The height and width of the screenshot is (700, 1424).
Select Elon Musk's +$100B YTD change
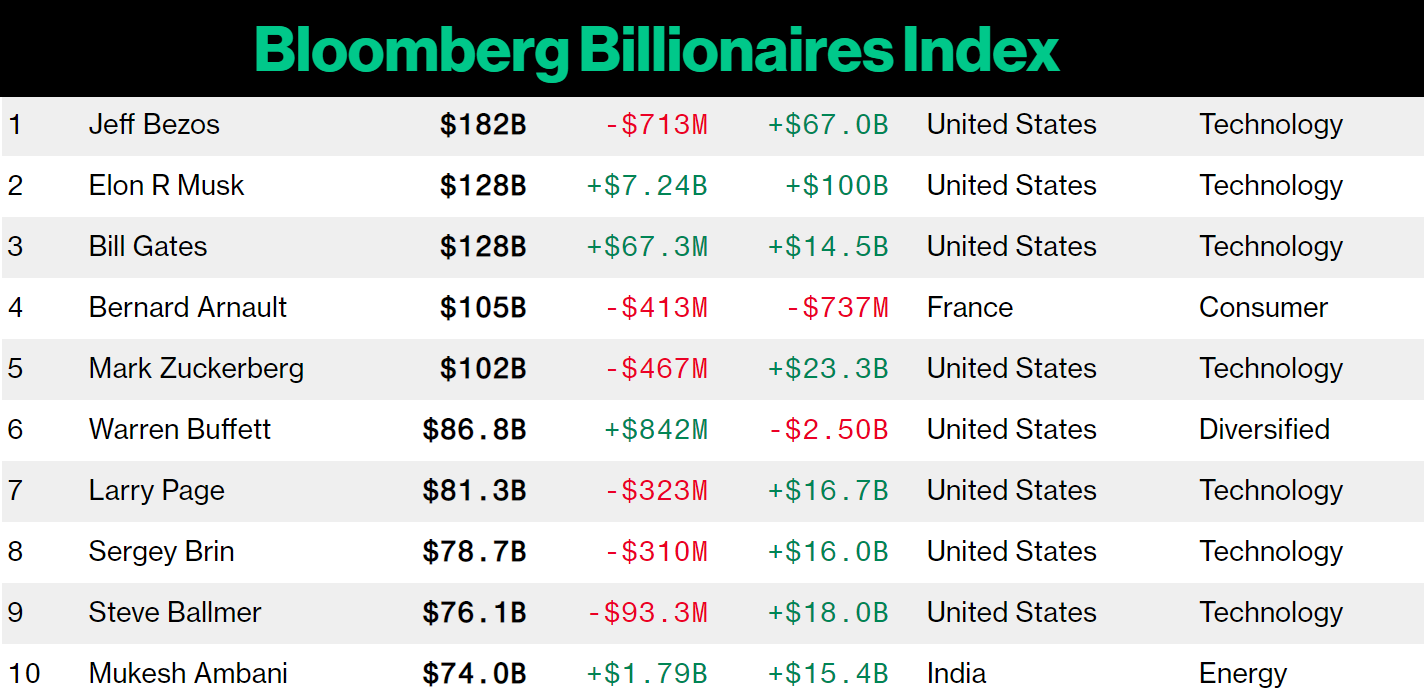point(836,186)
